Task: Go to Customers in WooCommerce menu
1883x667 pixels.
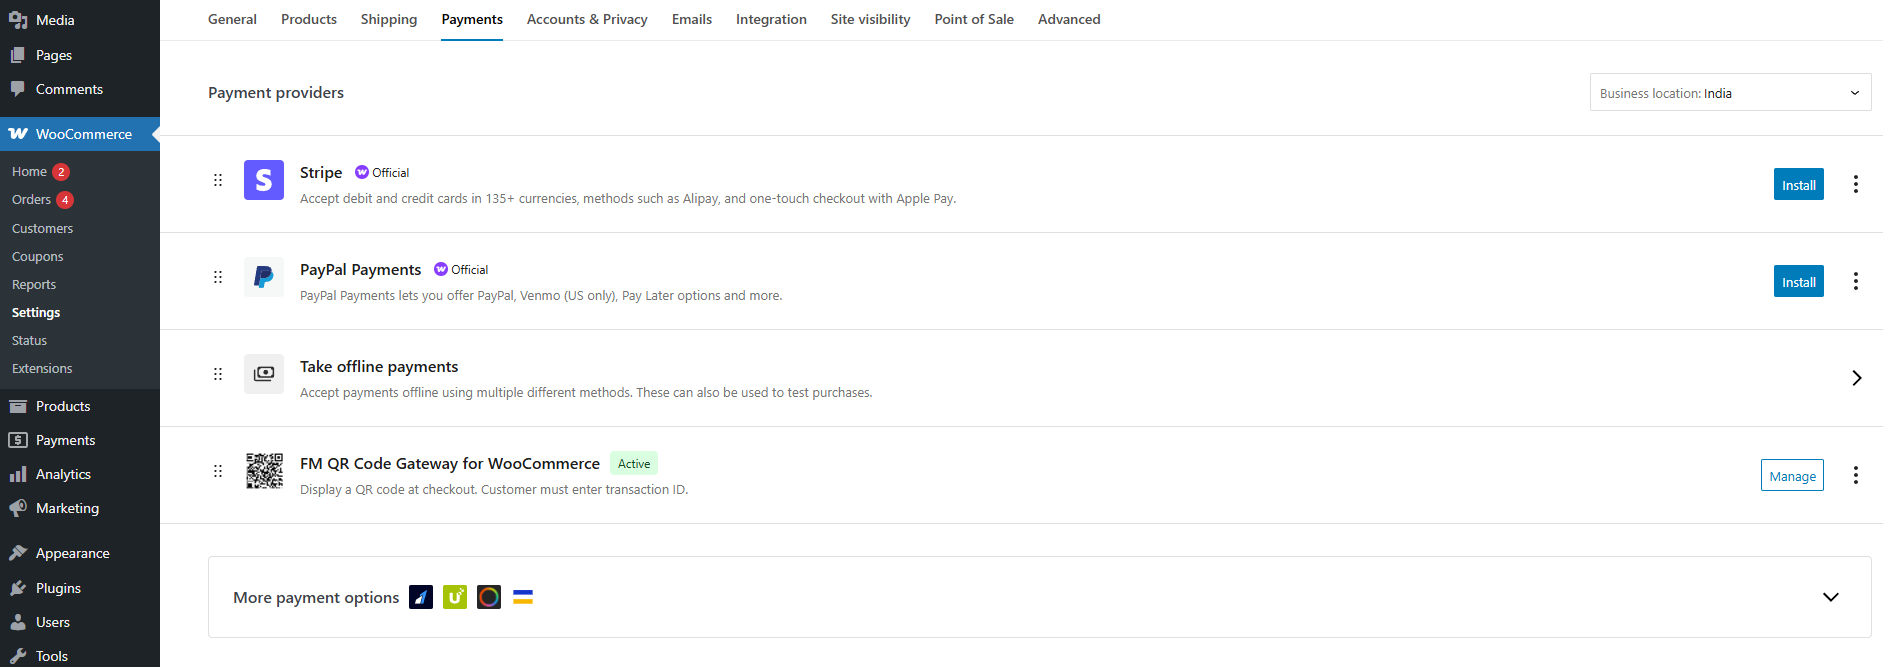Action: [x=42, y=228]
